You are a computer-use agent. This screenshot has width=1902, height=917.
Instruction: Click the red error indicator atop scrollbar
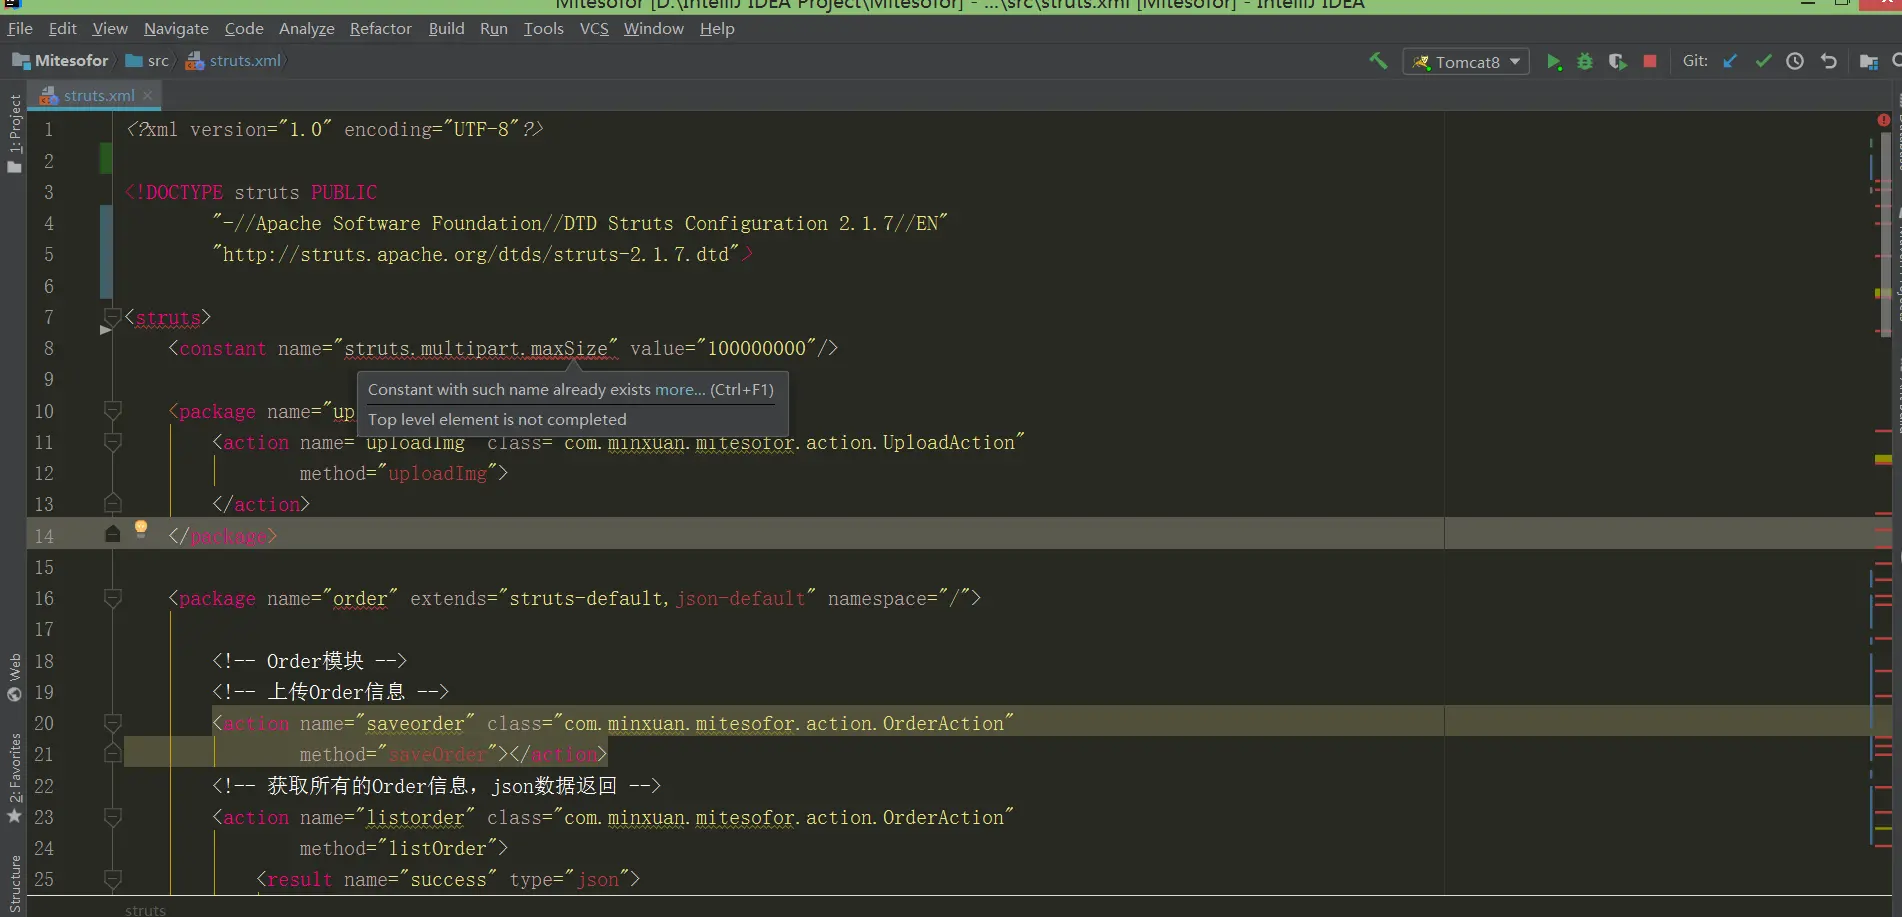click(x=1884, y=120)
